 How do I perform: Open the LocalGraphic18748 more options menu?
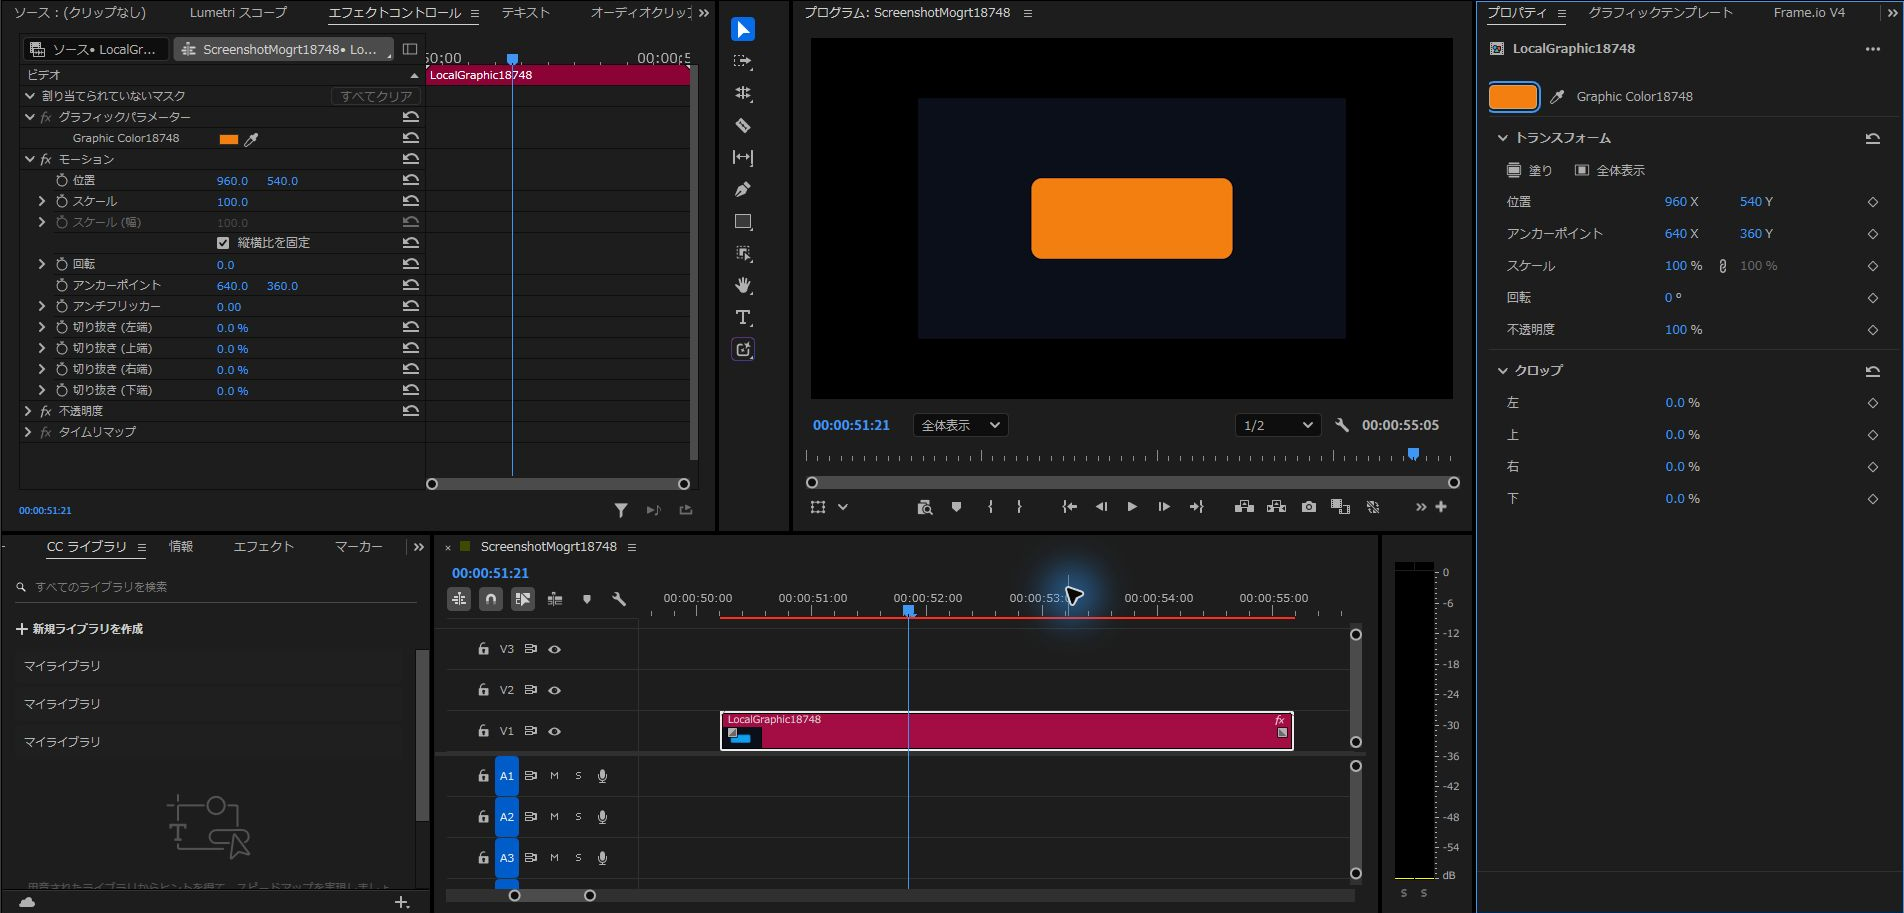1873,49
